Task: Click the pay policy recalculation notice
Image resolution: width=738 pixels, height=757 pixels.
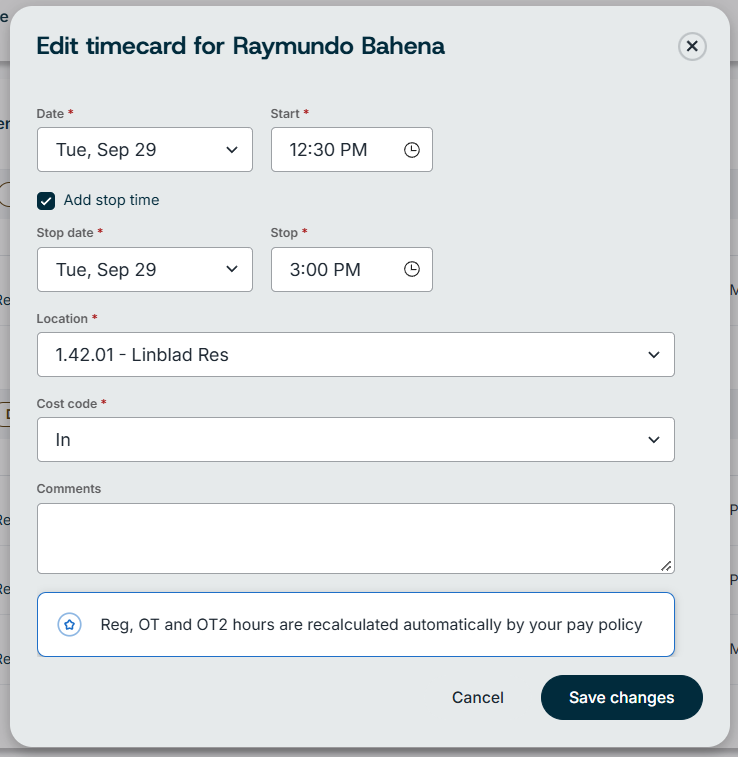Action: tap(356, 625)
